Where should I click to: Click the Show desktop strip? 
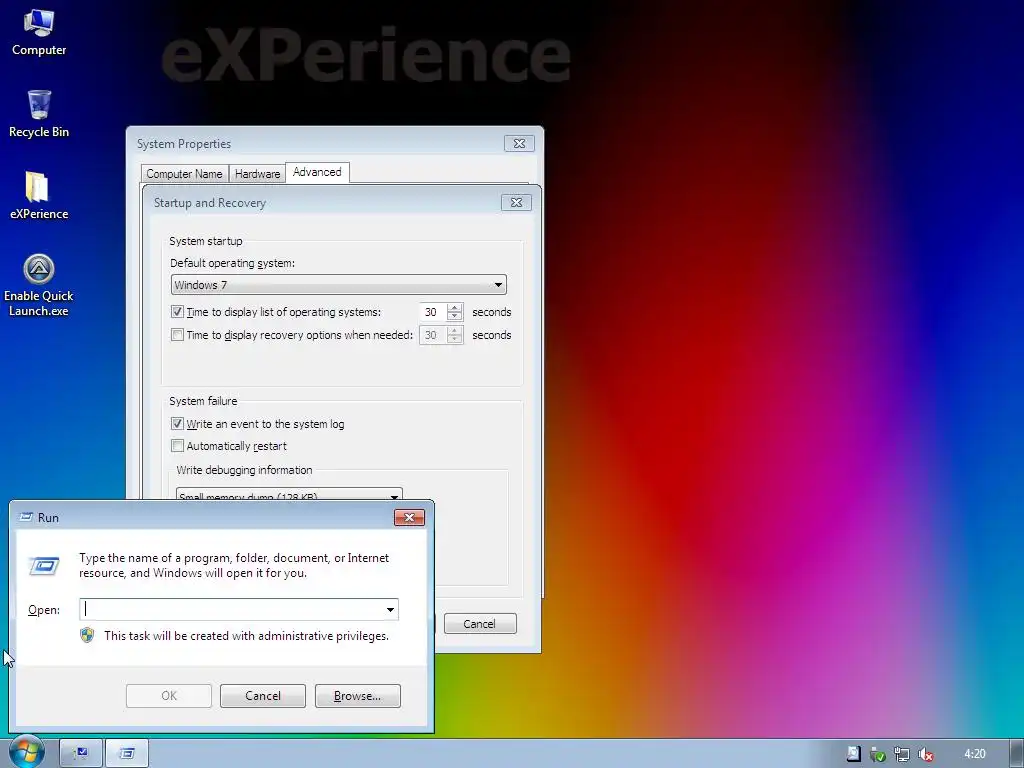click(1017, 754)
